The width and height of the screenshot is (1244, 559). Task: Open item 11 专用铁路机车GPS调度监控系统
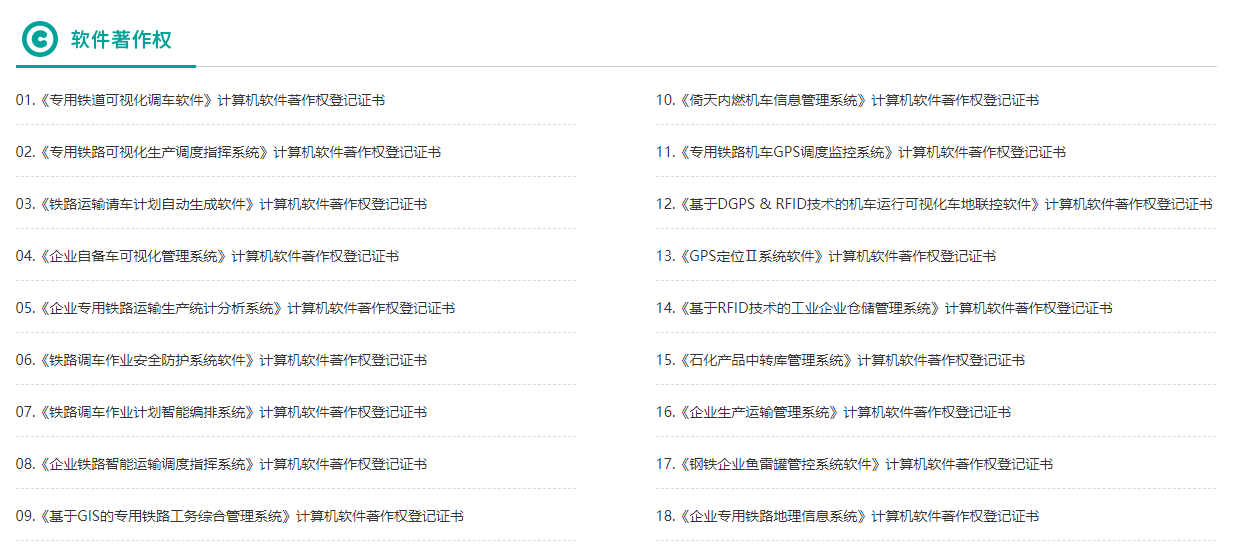(x=861, y=152)
